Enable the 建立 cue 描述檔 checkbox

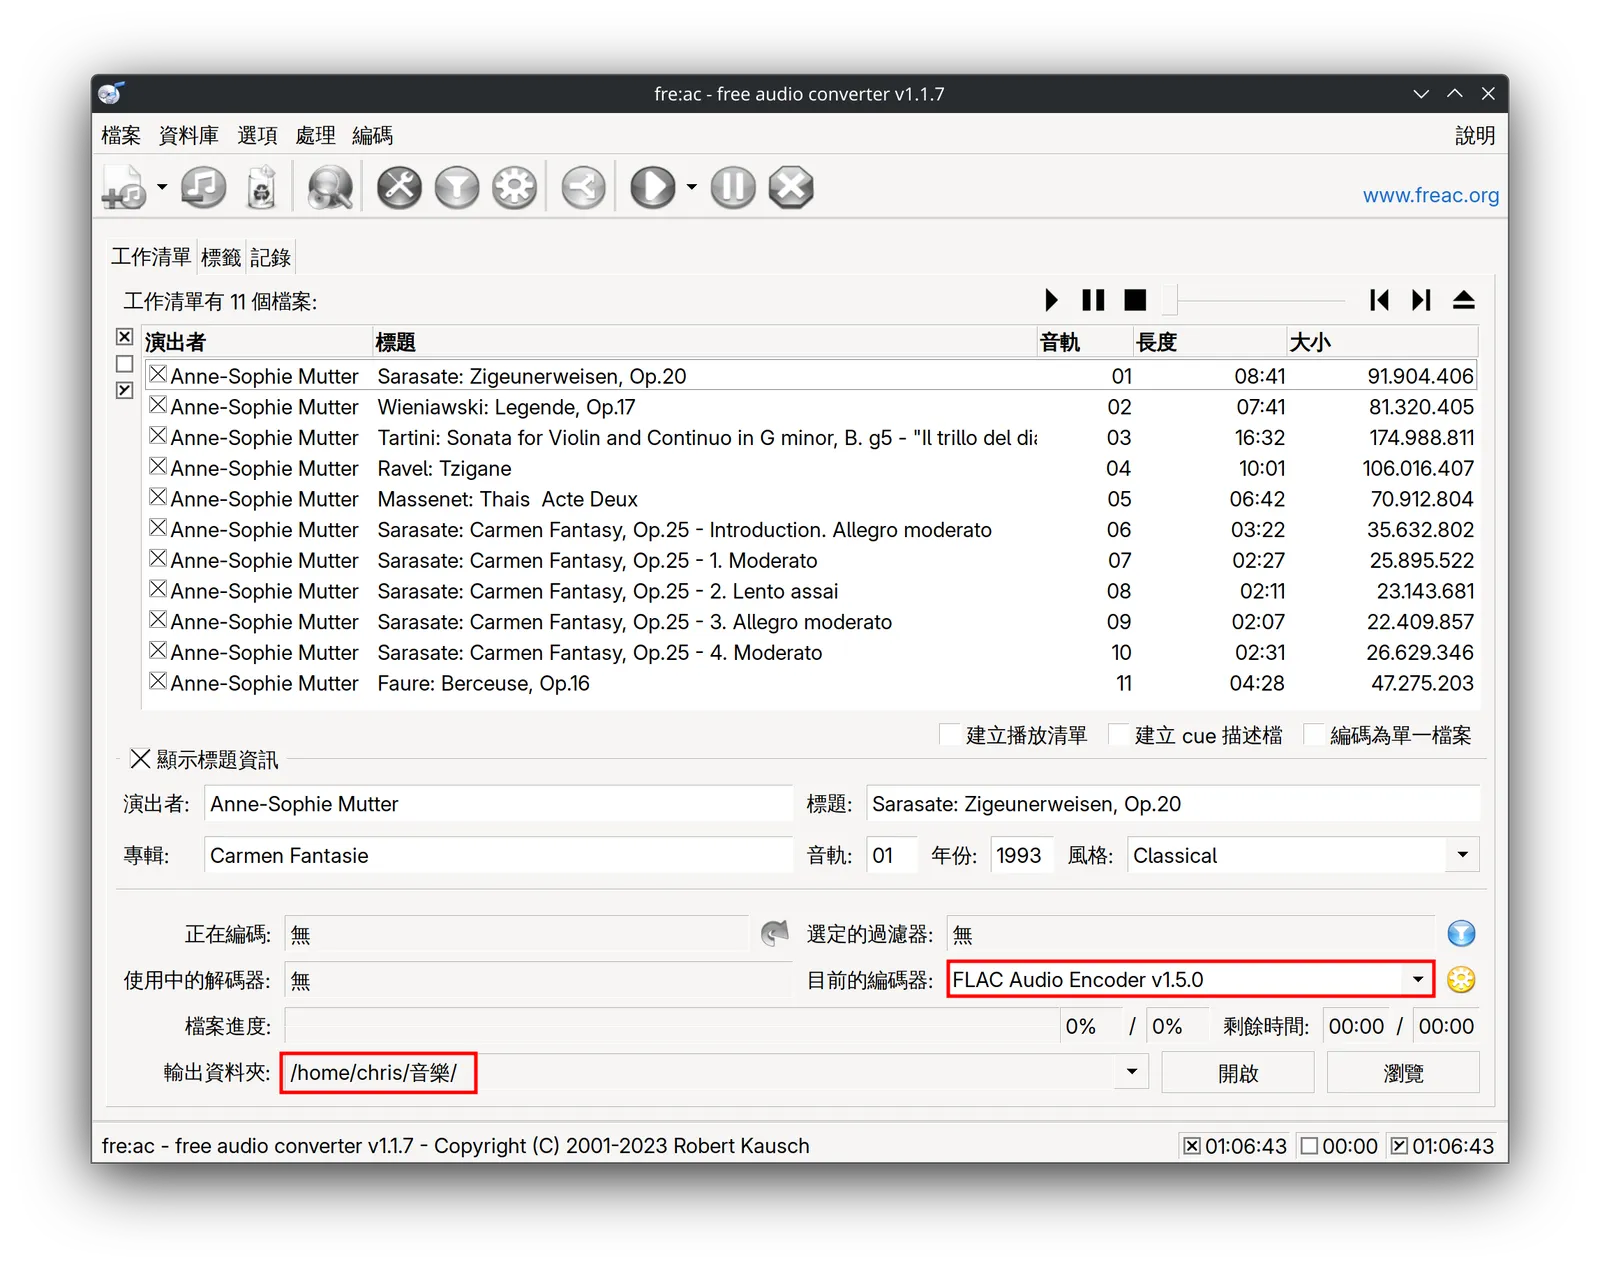(x=1119, y=735)
